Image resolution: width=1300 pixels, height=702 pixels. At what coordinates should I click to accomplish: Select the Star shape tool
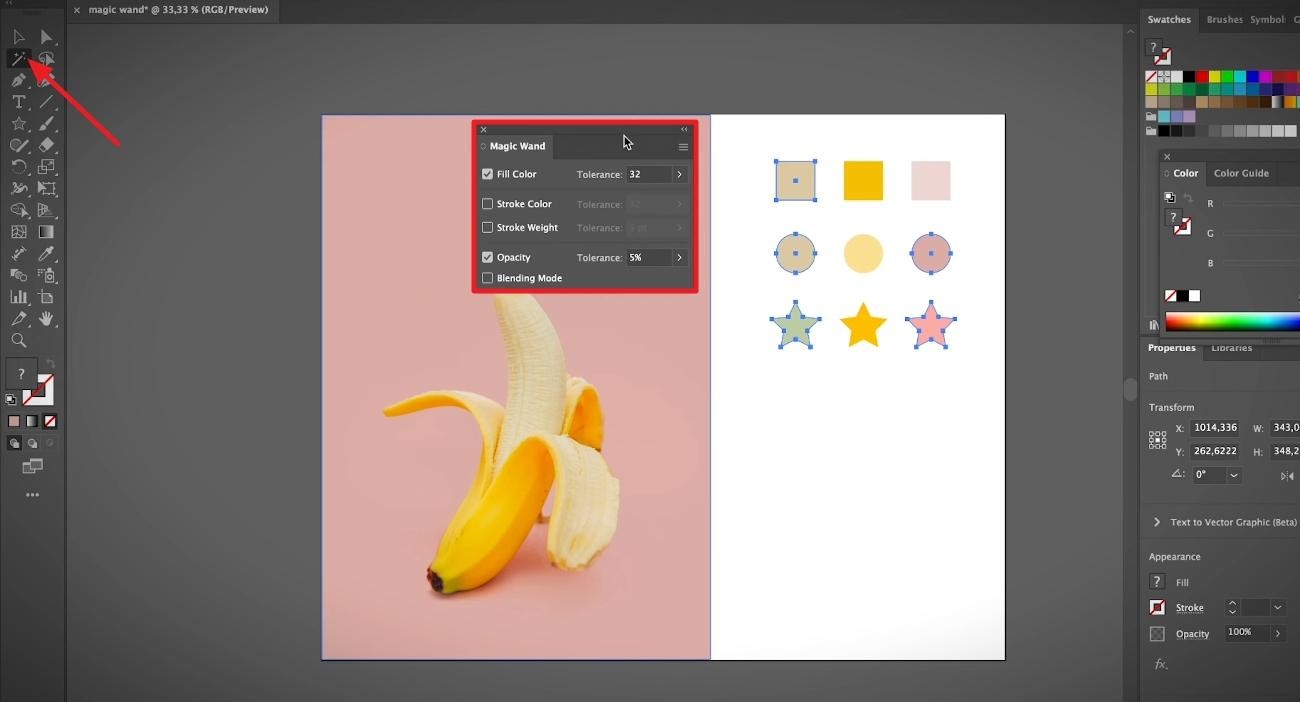click(x=19, y=124)
